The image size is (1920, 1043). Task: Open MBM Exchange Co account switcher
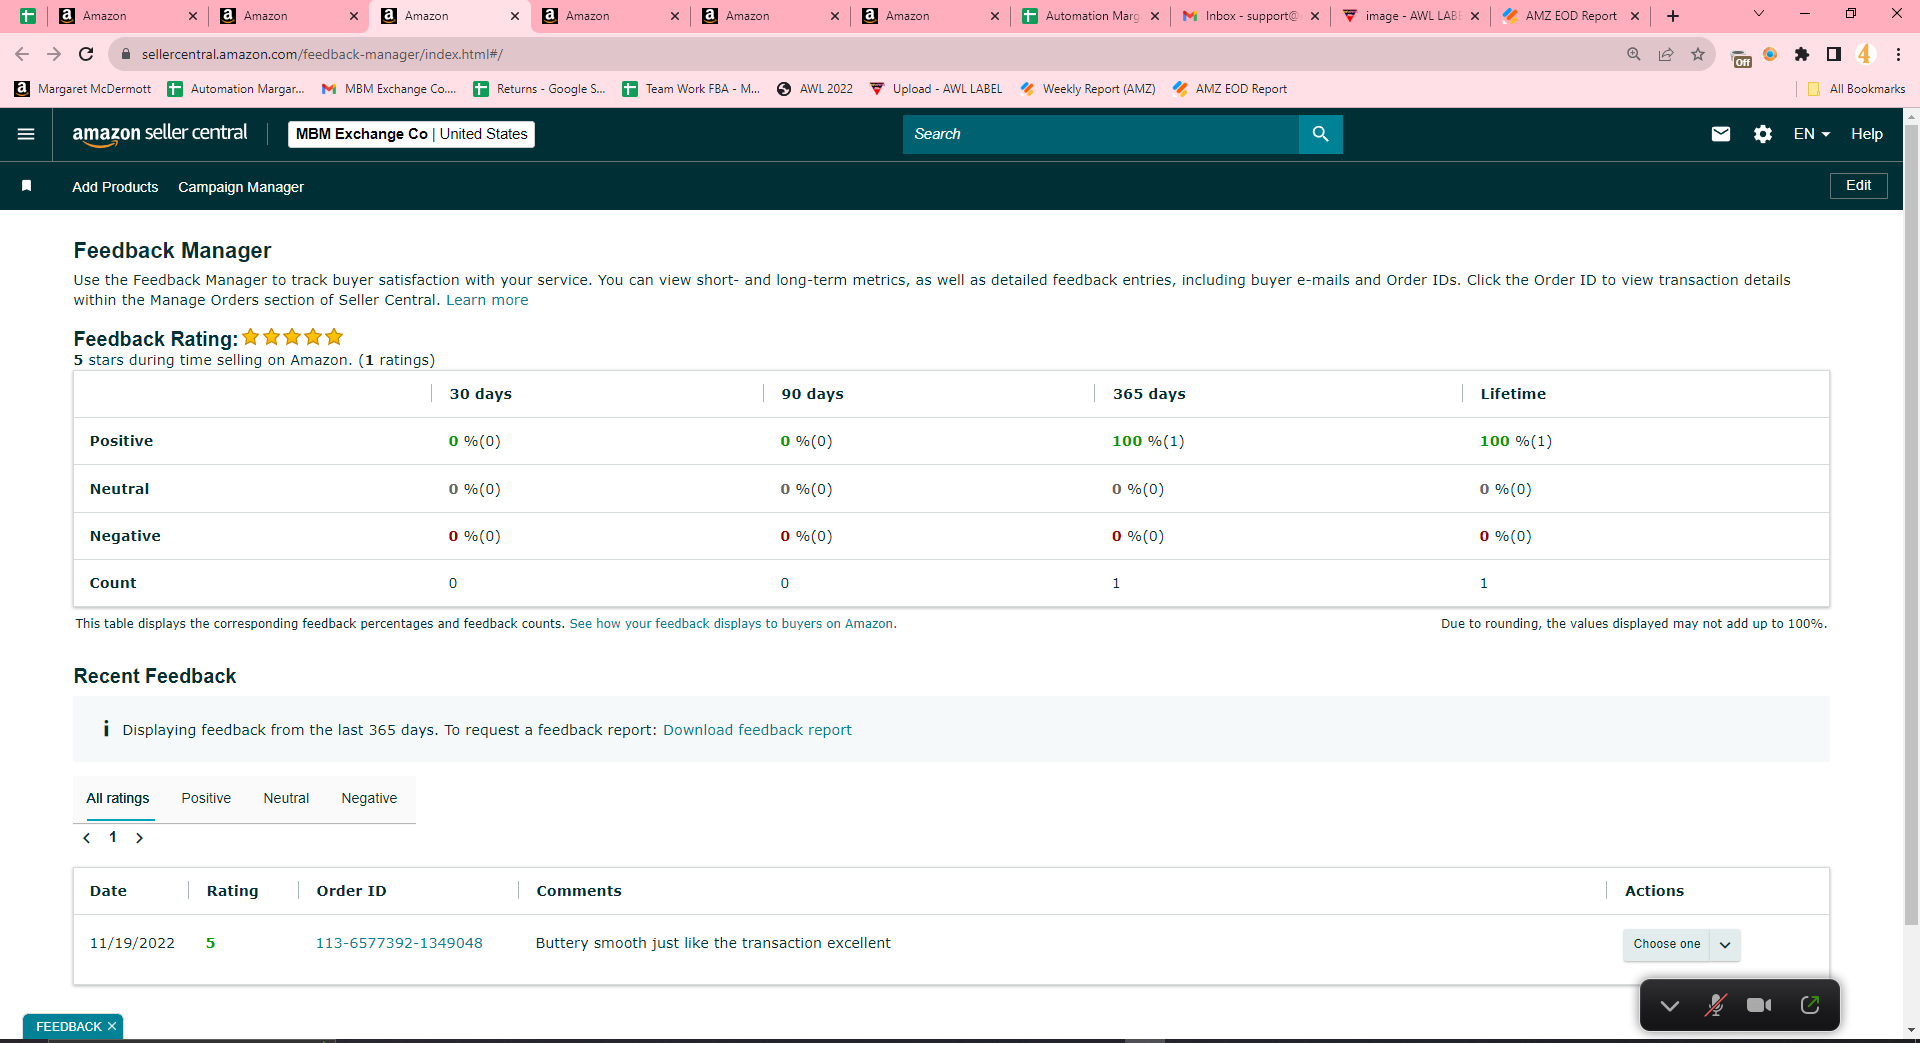(x=411, y=134)
